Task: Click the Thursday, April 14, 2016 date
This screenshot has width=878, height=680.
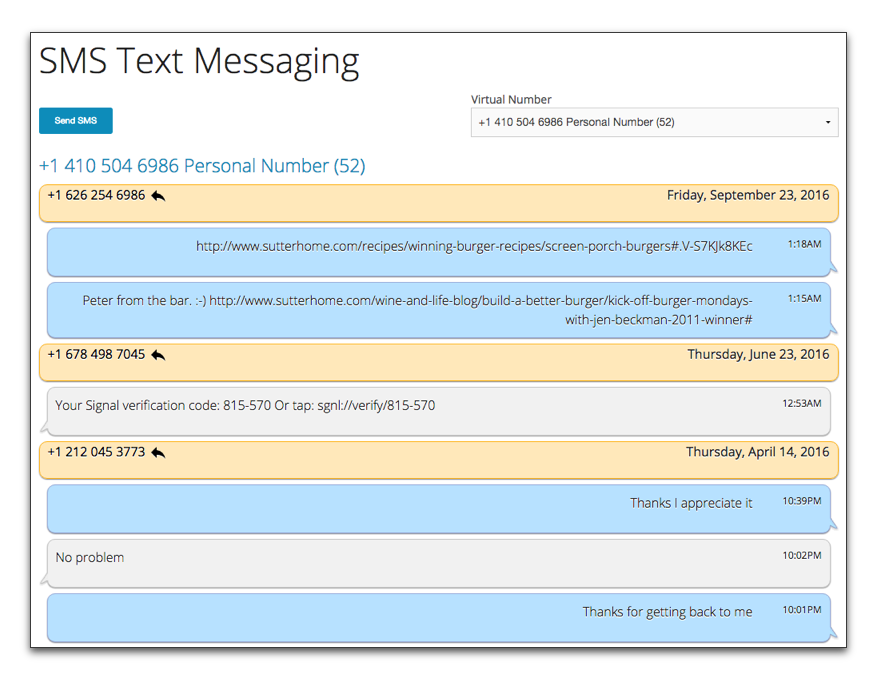Action: coord(758,451)
